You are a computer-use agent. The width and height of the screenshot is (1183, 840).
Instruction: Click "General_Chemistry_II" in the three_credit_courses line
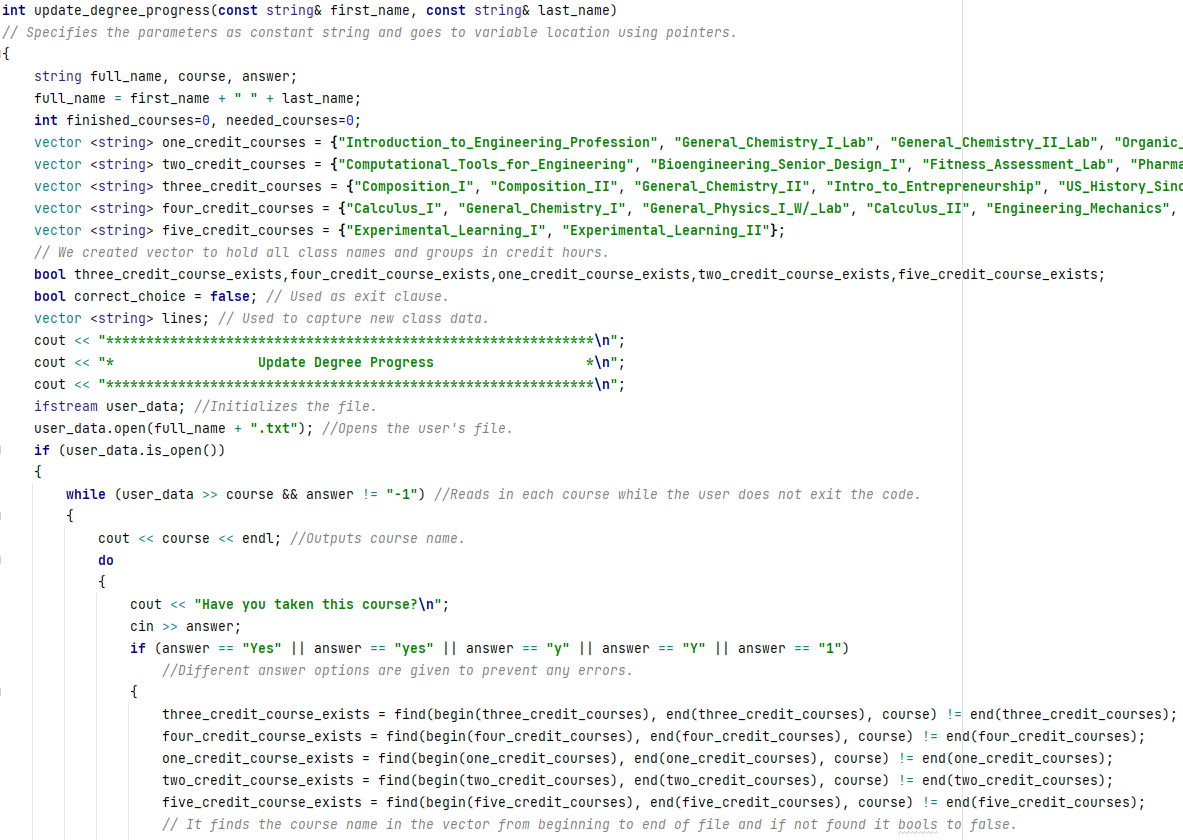pyautogui.click(x=721, y=186)
